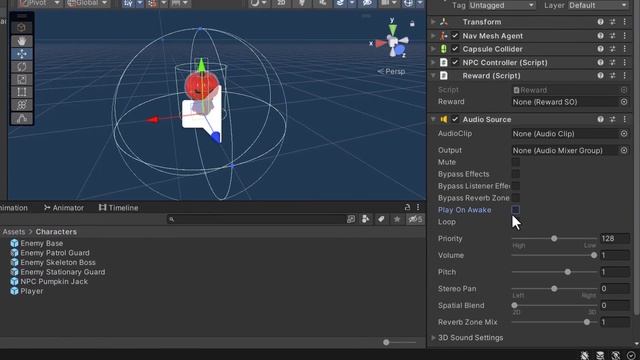The width and height of the screenshot is (640, 360).
Task: Disable the Nav Mesh Agent component checkbox
Action: (x=455, y=36)
